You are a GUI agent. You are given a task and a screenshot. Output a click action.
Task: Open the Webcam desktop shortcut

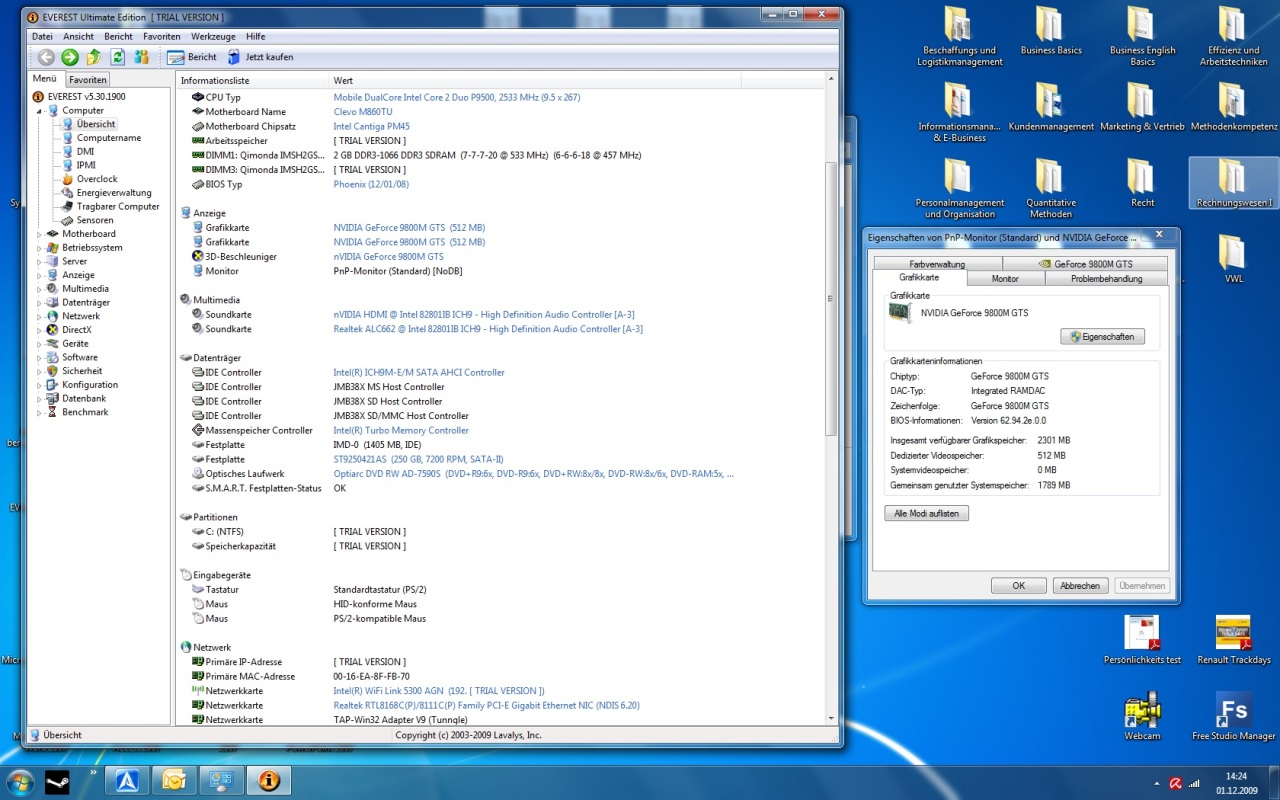pyautogui.click(x=1142, y=716)
